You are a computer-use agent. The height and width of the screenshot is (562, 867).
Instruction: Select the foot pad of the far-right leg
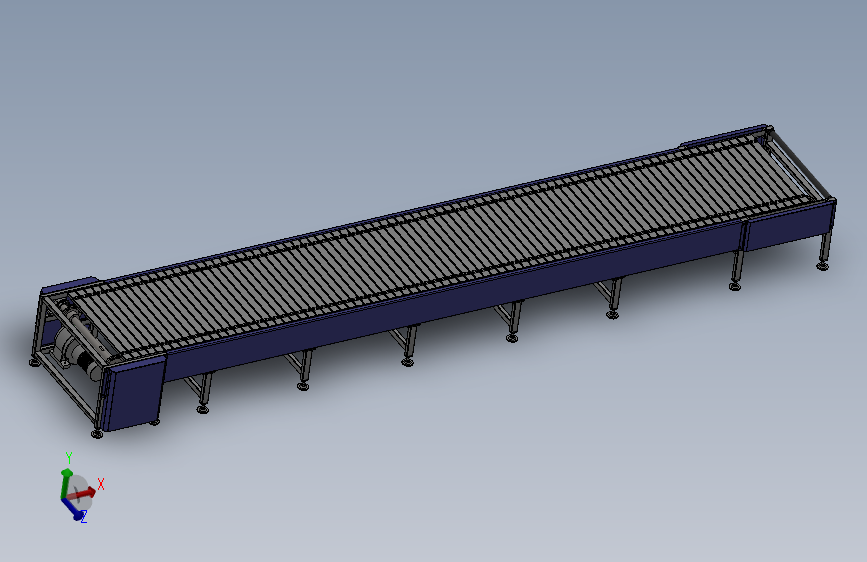point(823,267)
